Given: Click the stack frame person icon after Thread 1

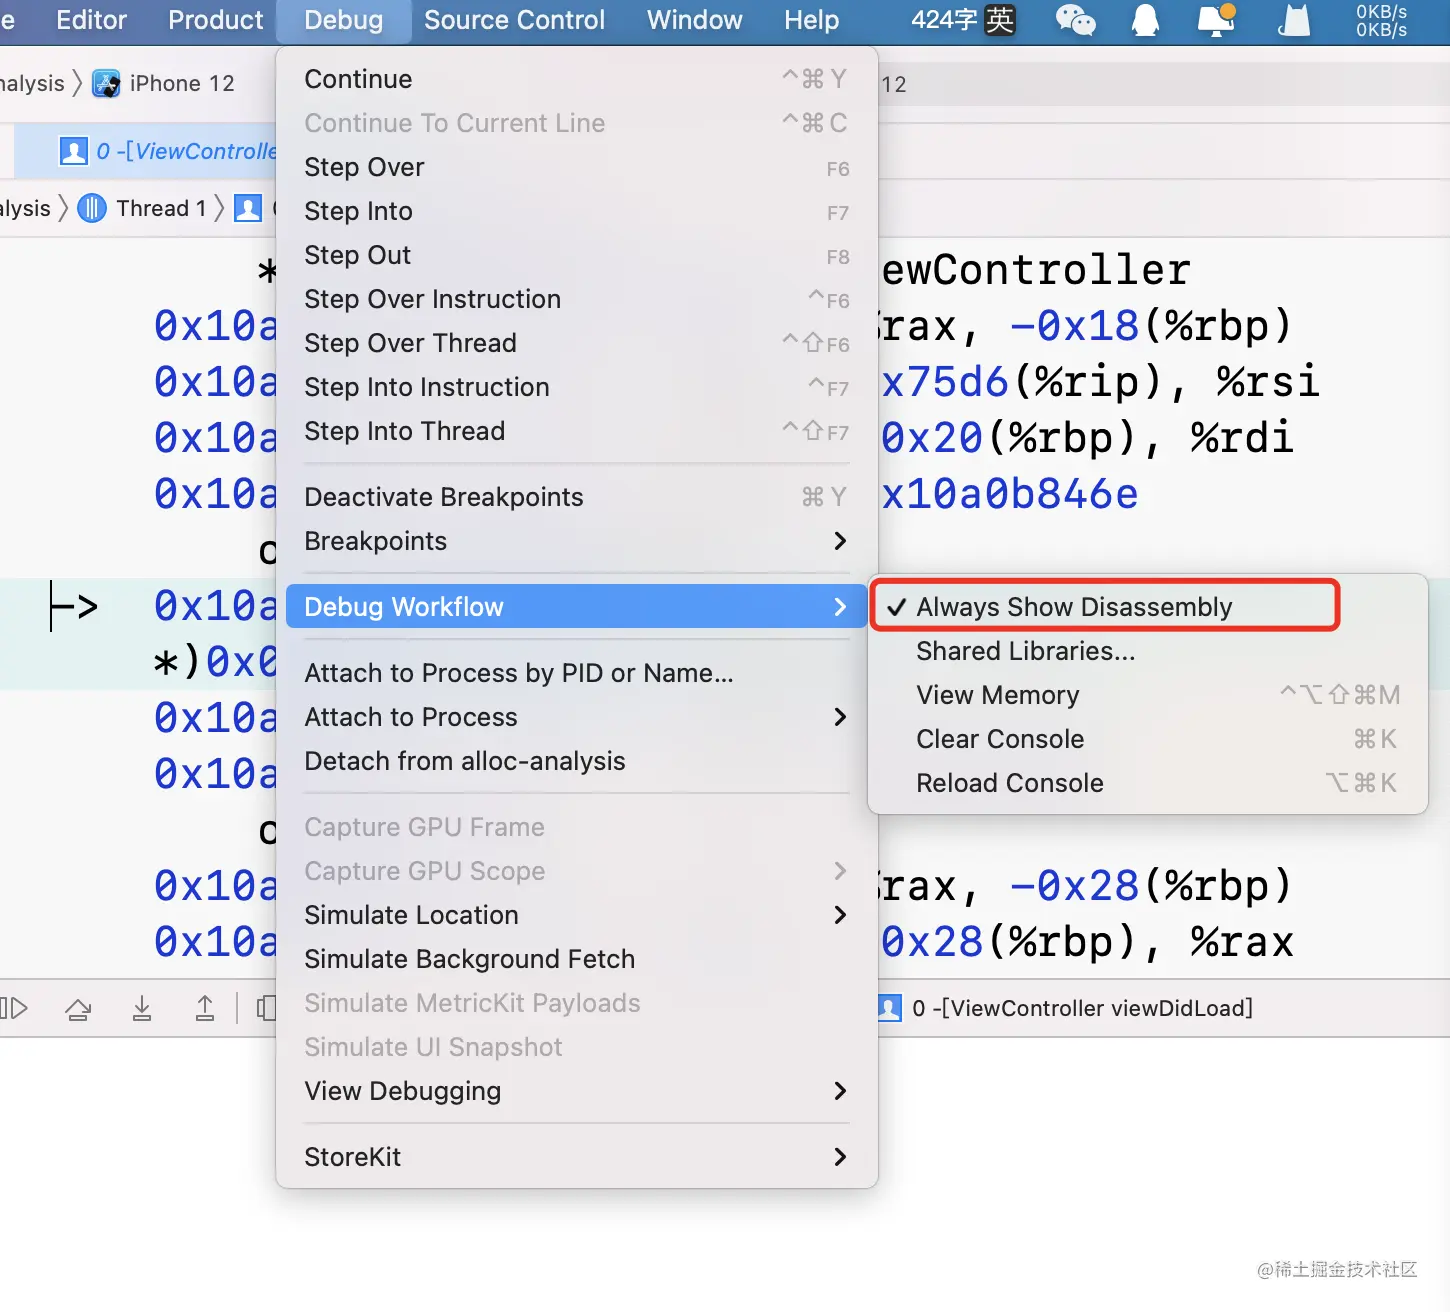Looking at the screenshot, I should 247,208.
